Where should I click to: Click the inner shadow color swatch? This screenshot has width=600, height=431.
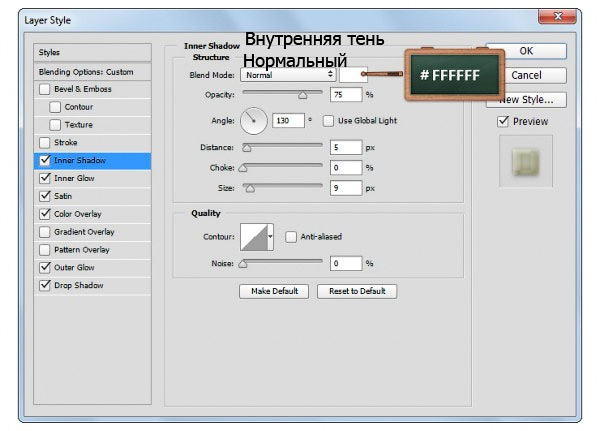353,75
